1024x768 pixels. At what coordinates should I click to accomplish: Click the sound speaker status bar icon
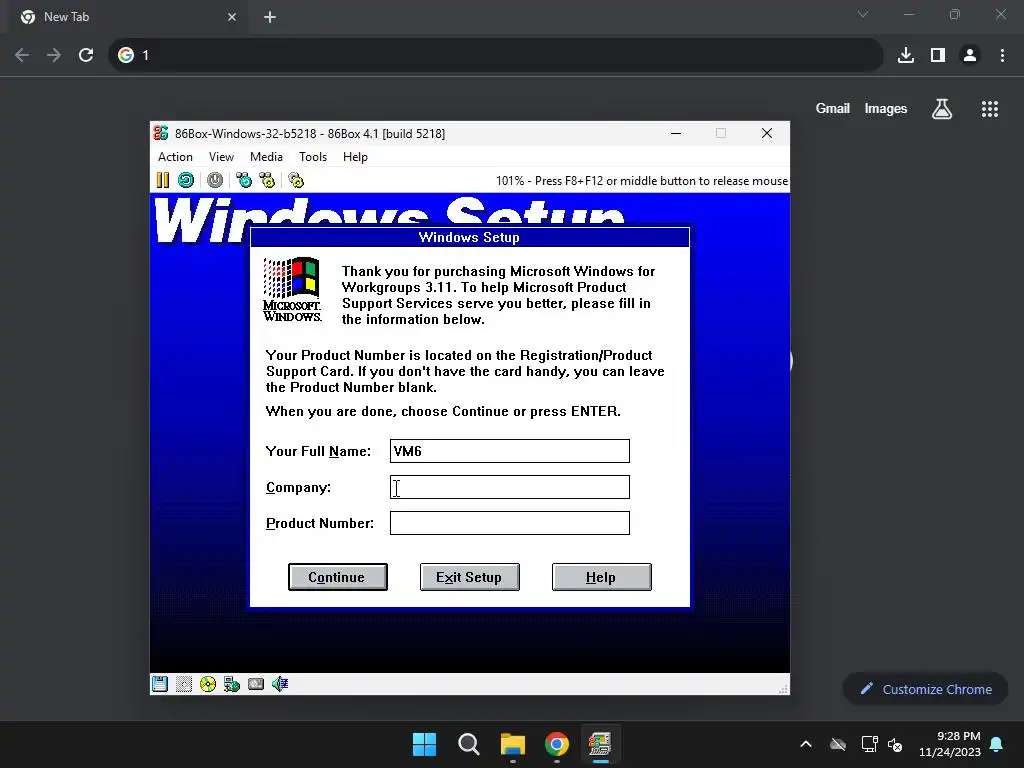tap(280, 684)
